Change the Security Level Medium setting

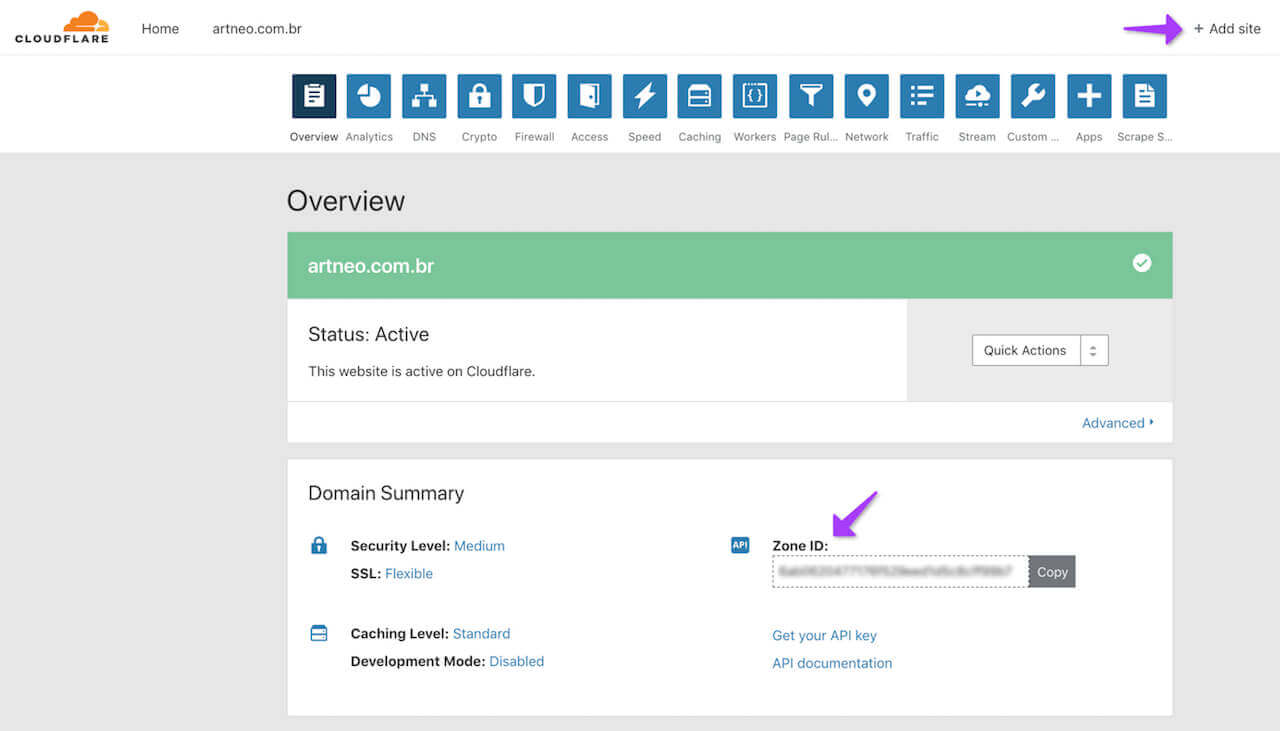tap(479, 546)
